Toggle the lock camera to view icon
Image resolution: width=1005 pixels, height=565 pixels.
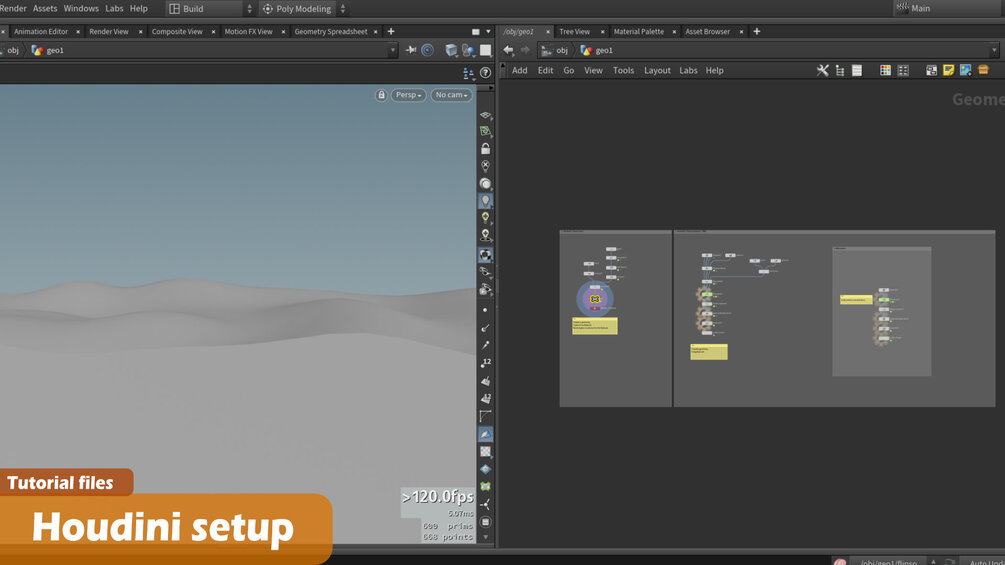coord(381,95)
